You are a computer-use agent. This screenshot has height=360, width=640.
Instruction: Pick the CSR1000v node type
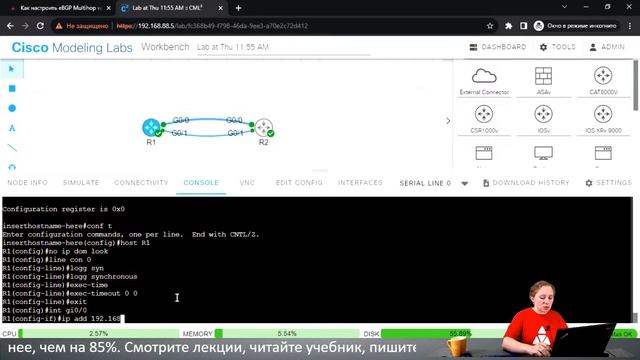tap(484, 119)
